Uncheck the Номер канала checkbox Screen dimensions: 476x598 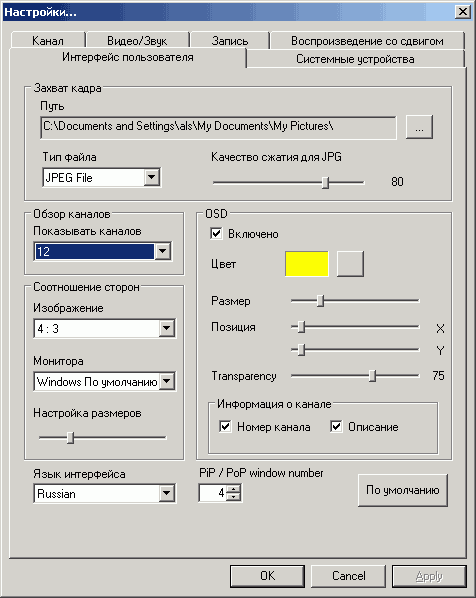click(225, 426)
